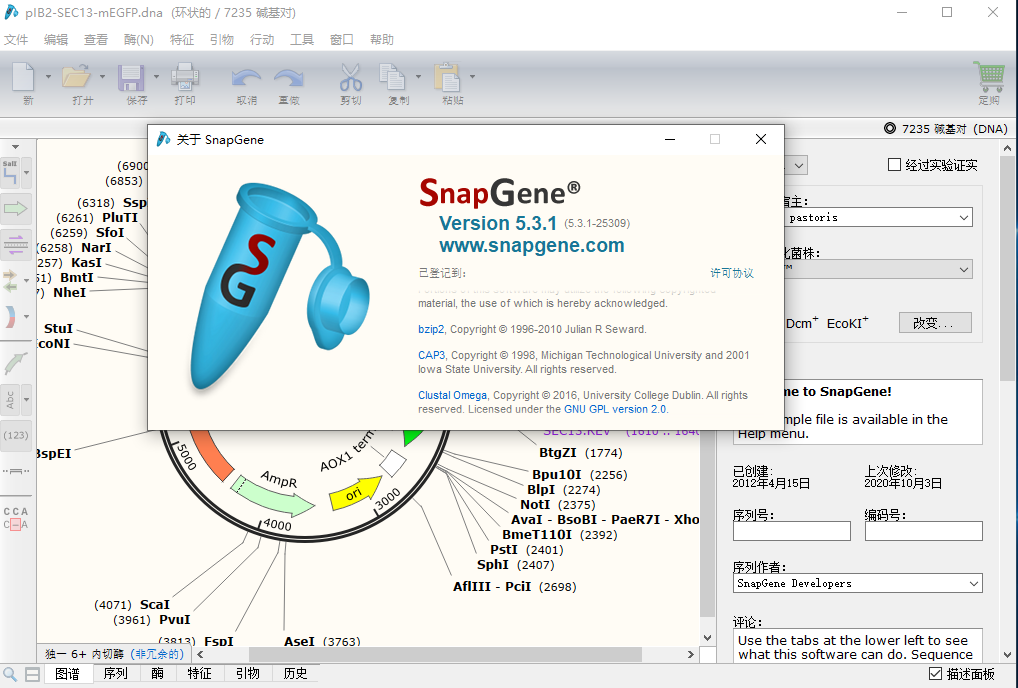1018x688 pixels.
Task: Open the dropdown arrow next to 打开
Action: pyautogui.click(x=103, y=77)
